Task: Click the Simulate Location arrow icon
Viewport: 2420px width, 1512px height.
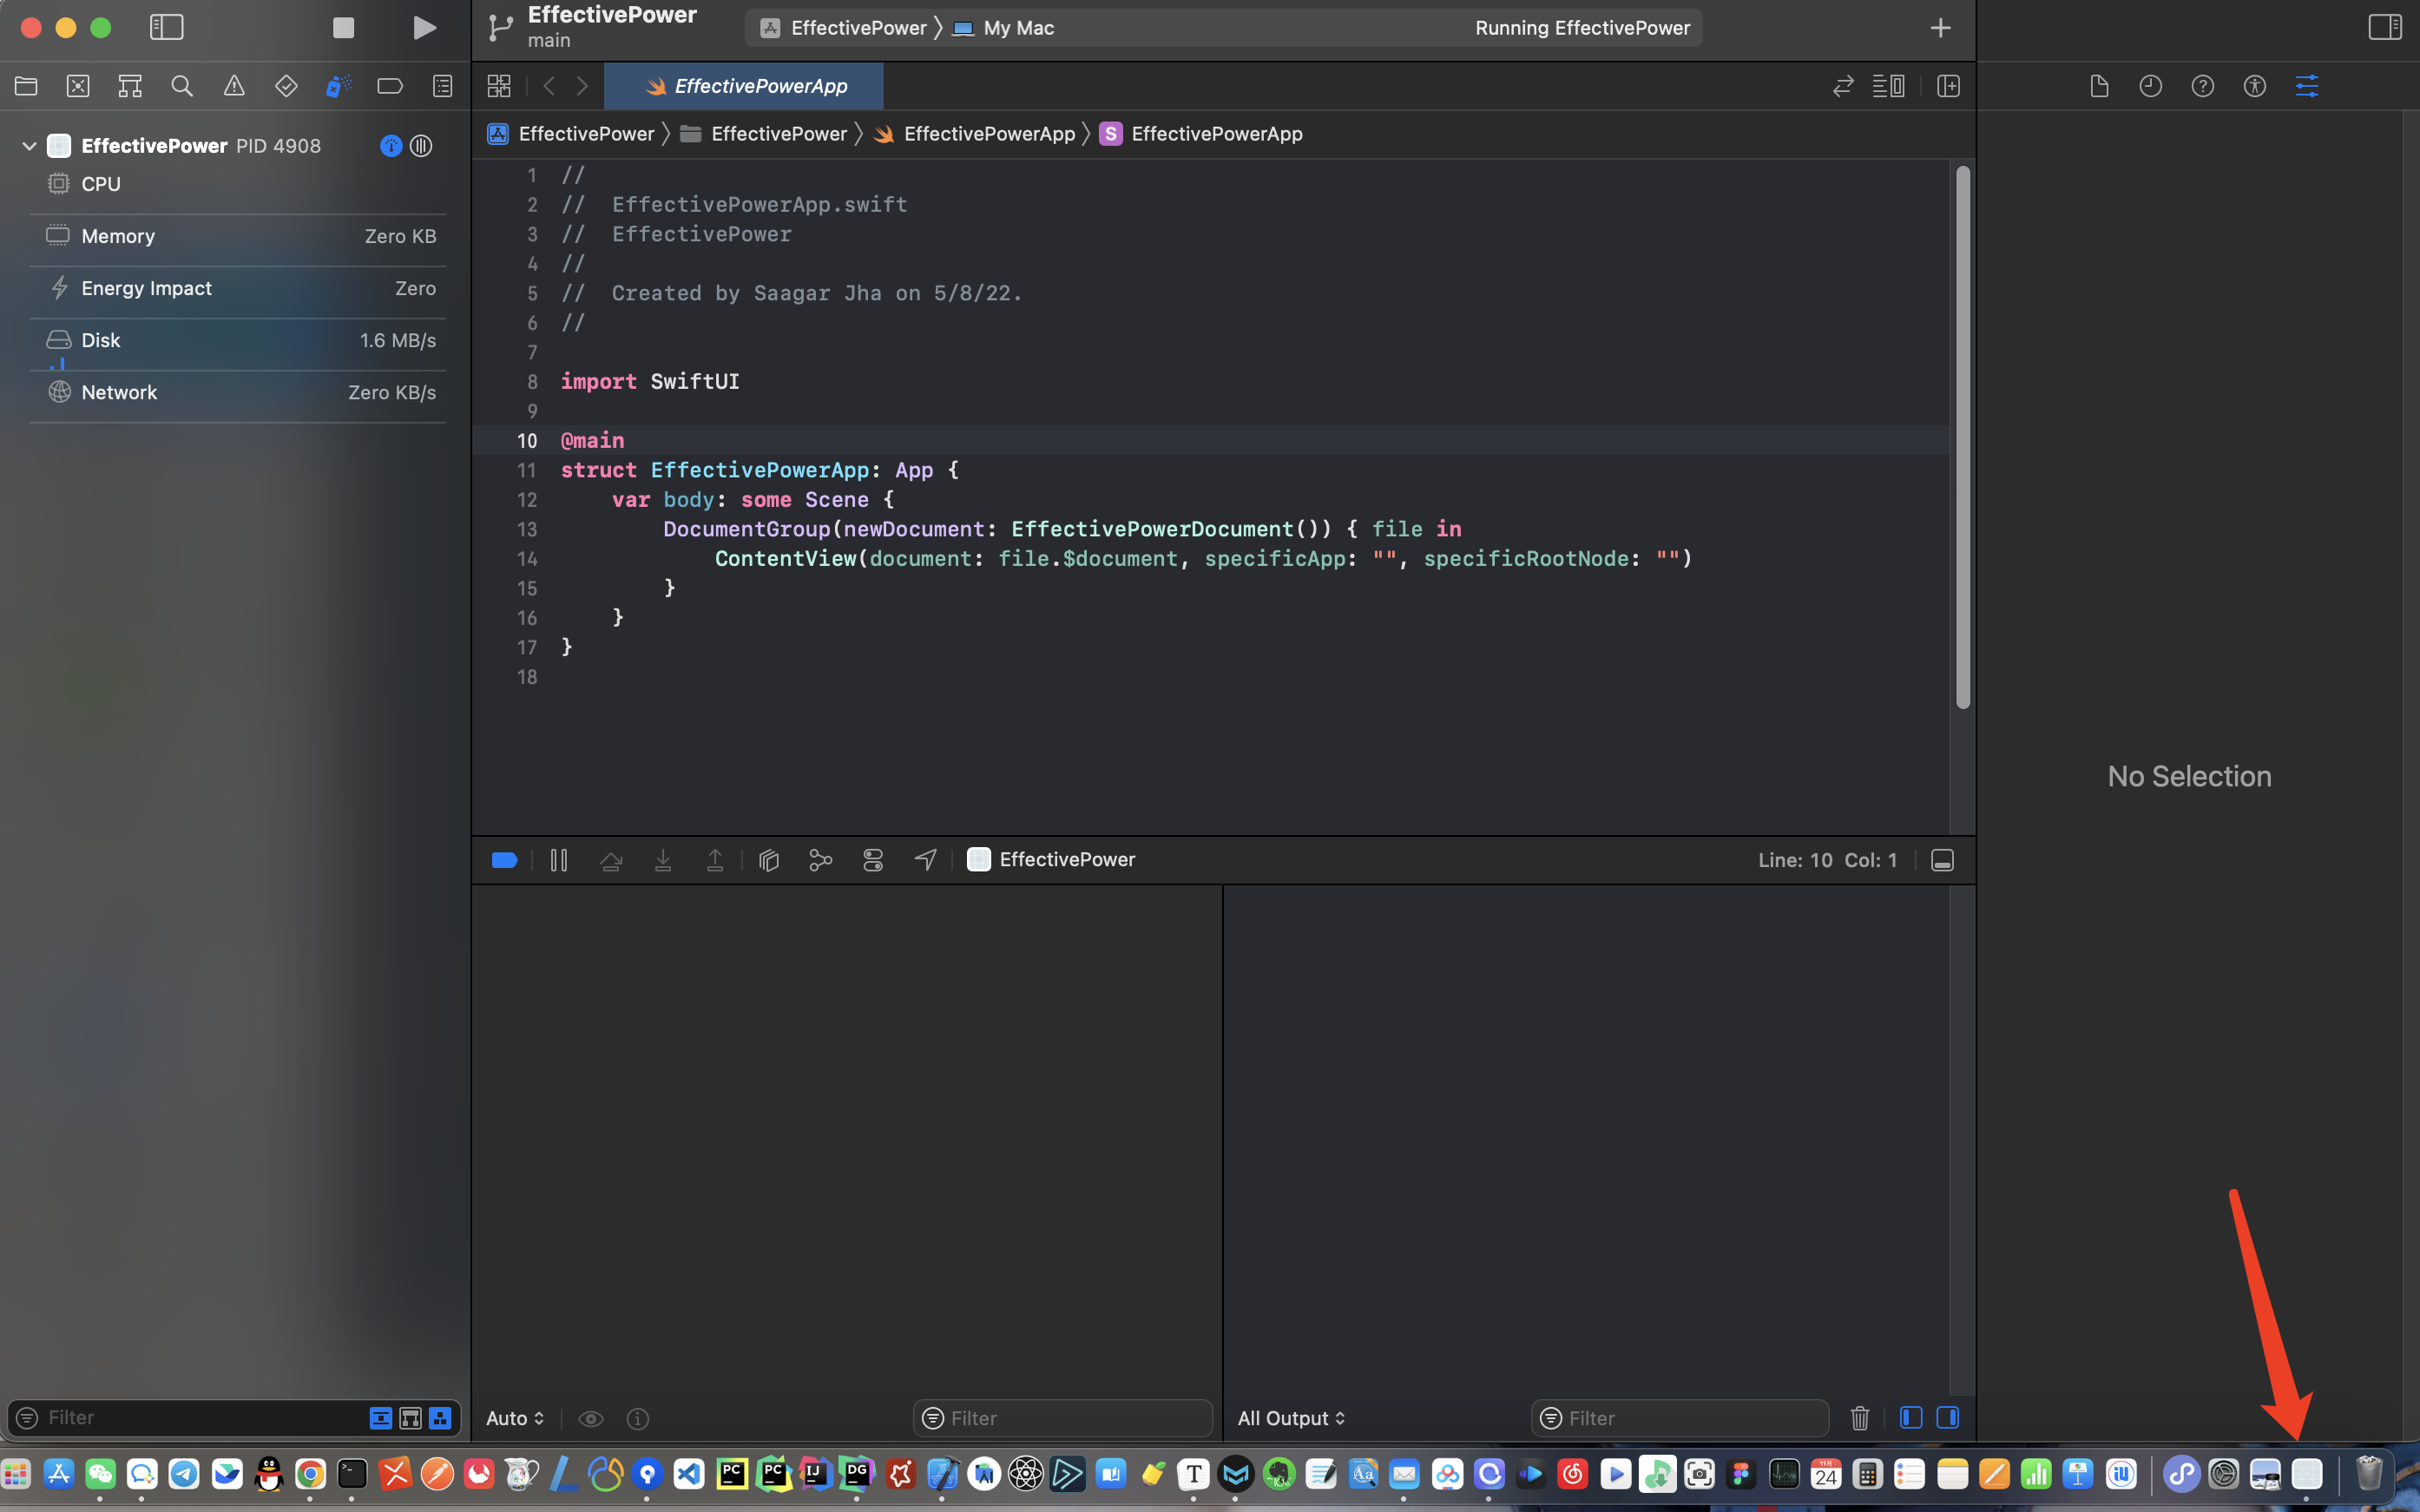Action: 925,860
